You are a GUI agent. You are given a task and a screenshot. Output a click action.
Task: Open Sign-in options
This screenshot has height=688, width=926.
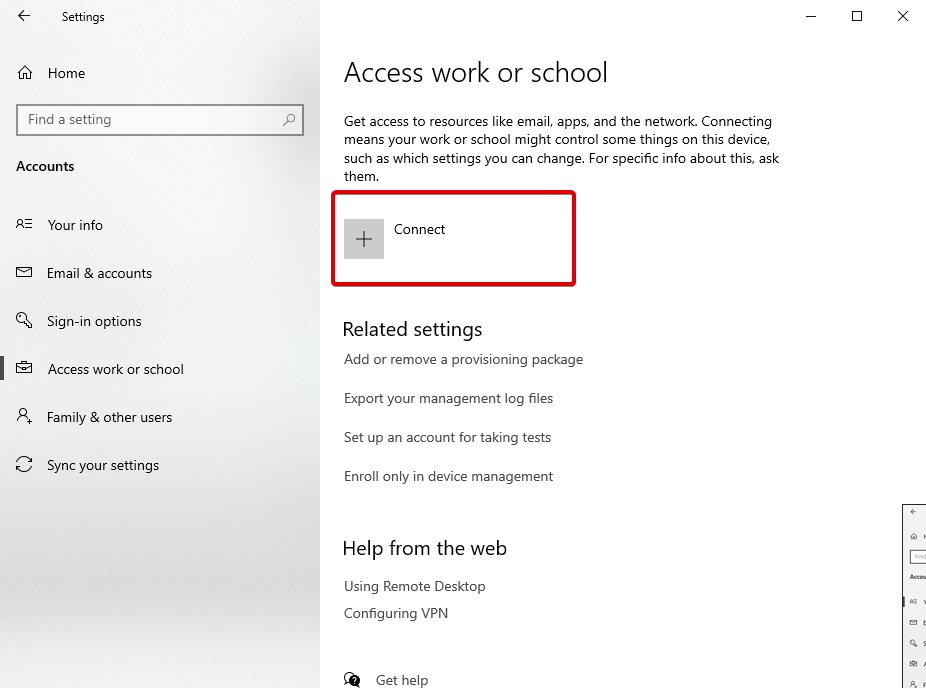click(94, 321)
